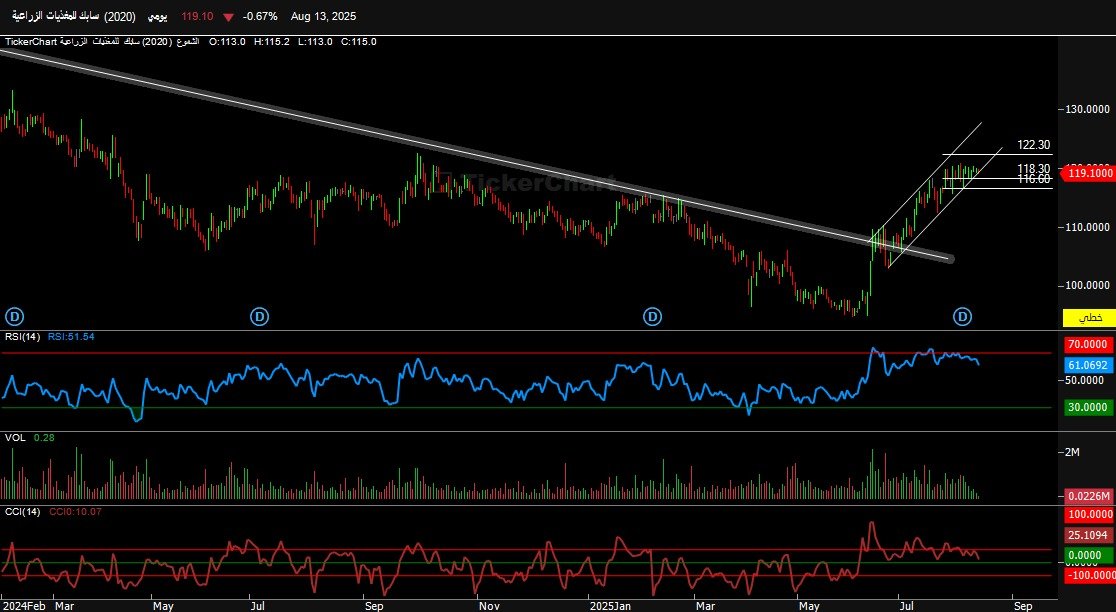This screenshot has height=612, width=1116.
Task: Click the blue 61.0692 RSI value tag
Action: (x=1089, y=365)
